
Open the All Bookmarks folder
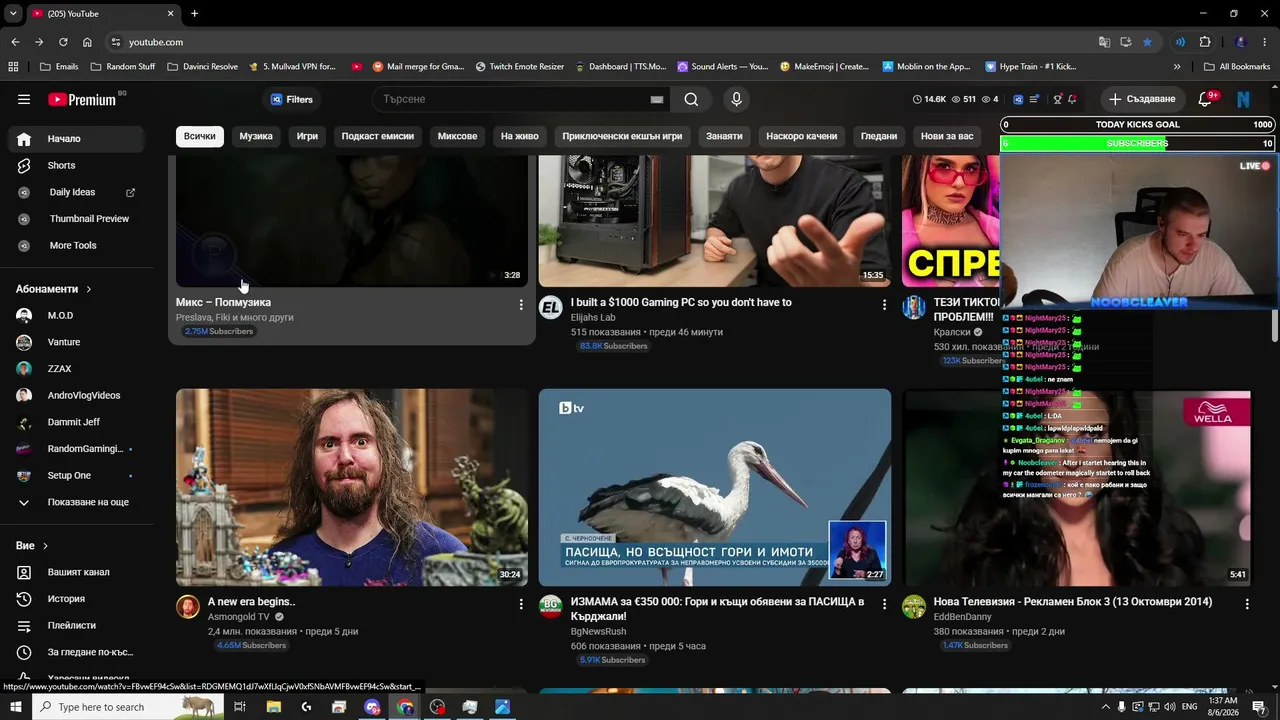tap(1237, 67)
